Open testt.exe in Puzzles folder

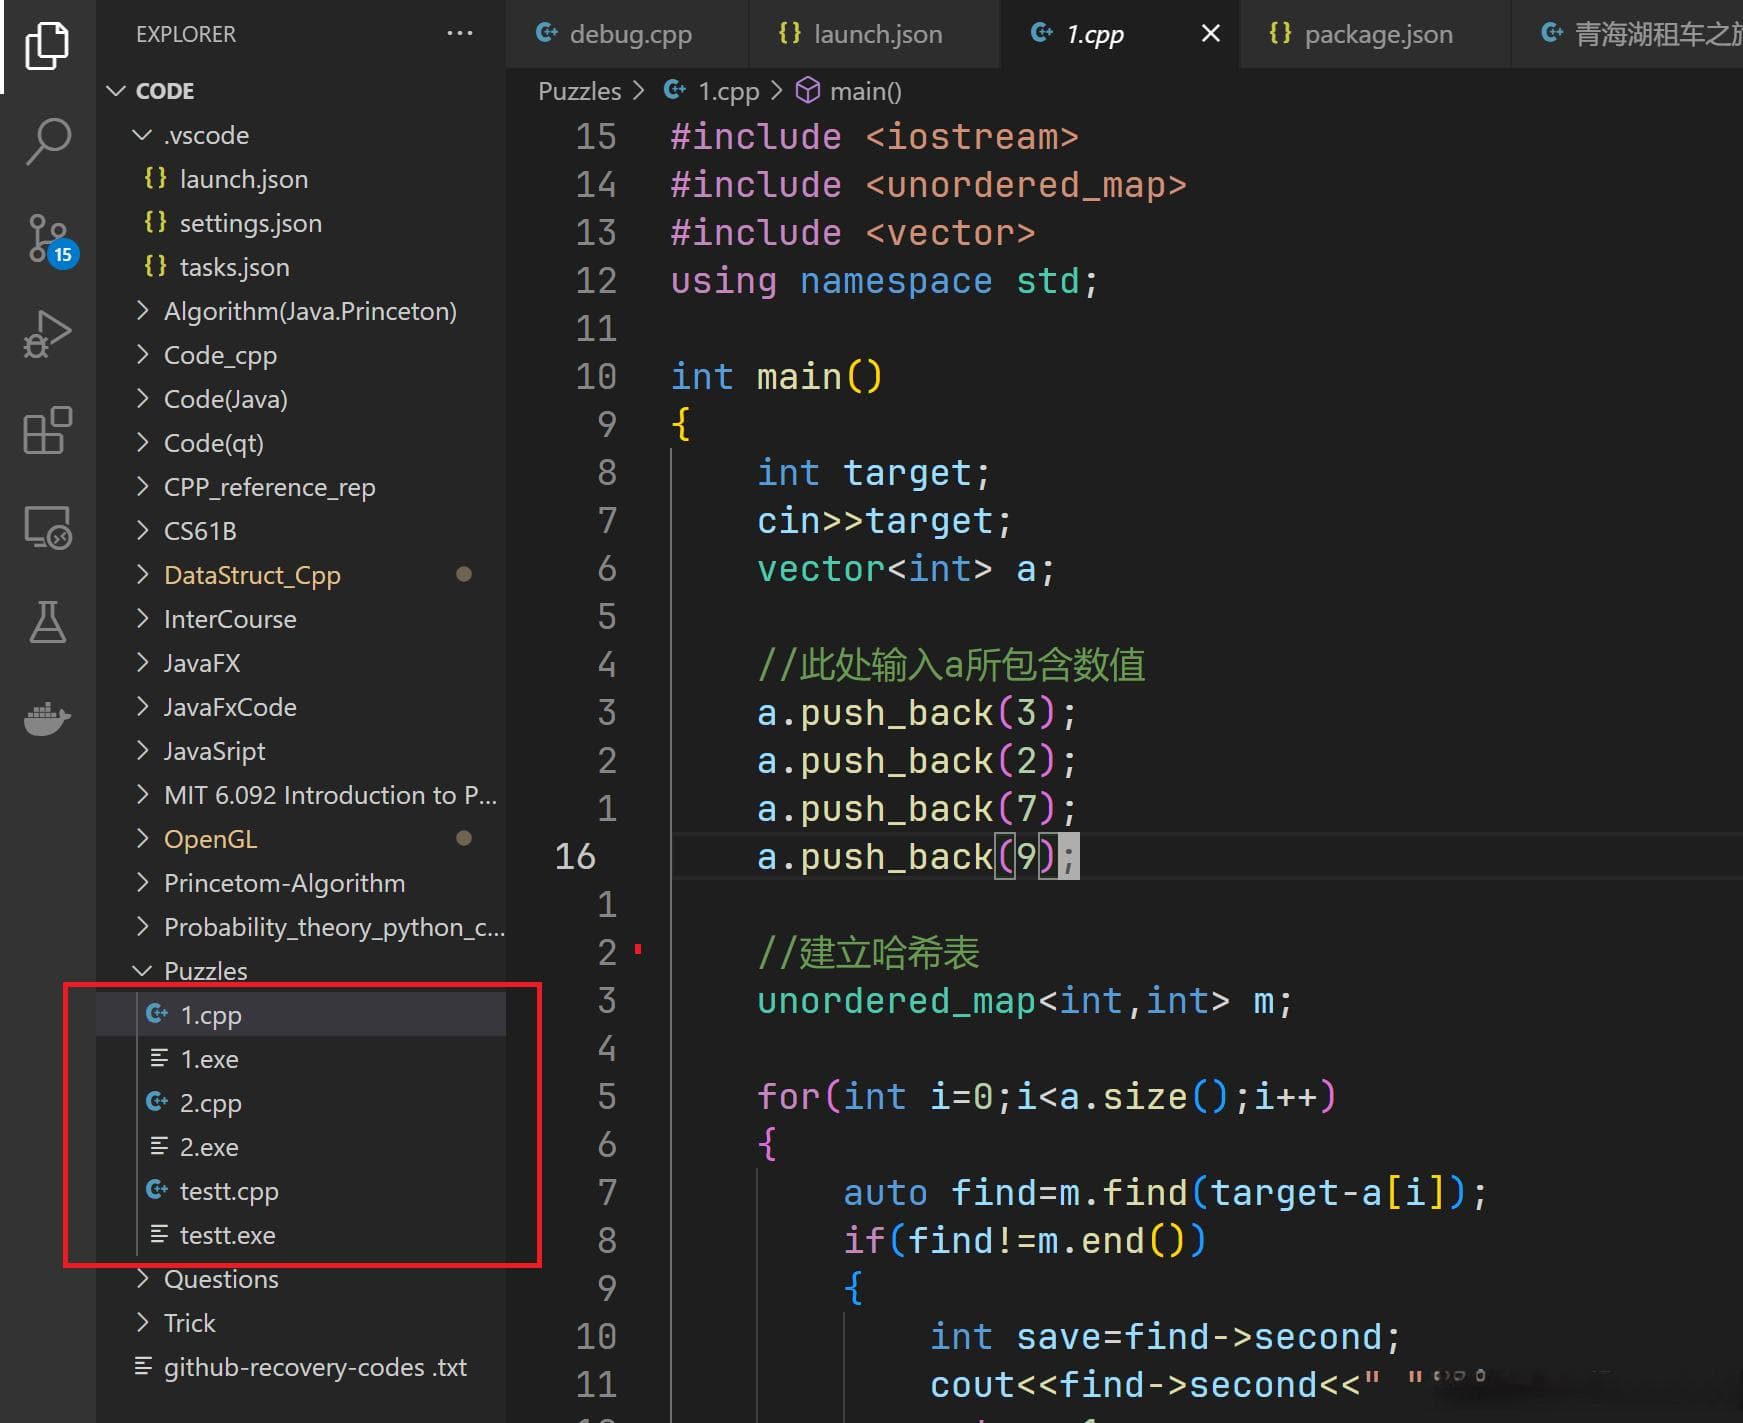click(x=300, y=1235)
